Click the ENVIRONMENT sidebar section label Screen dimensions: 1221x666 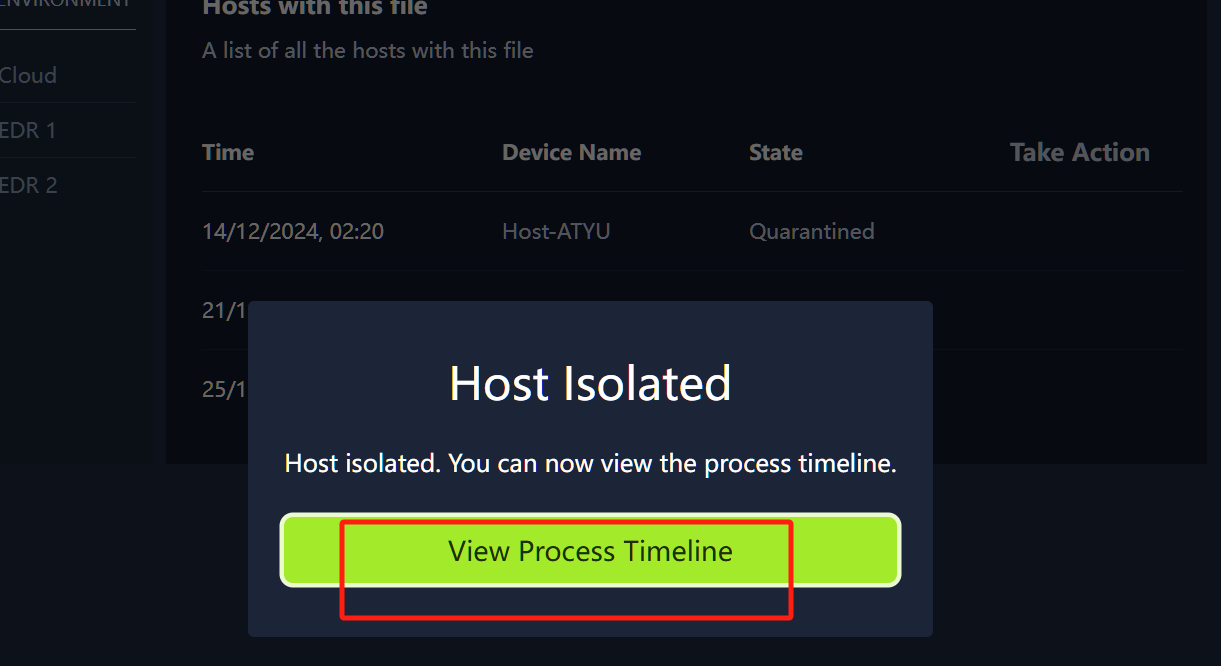(x=66, y=4)
